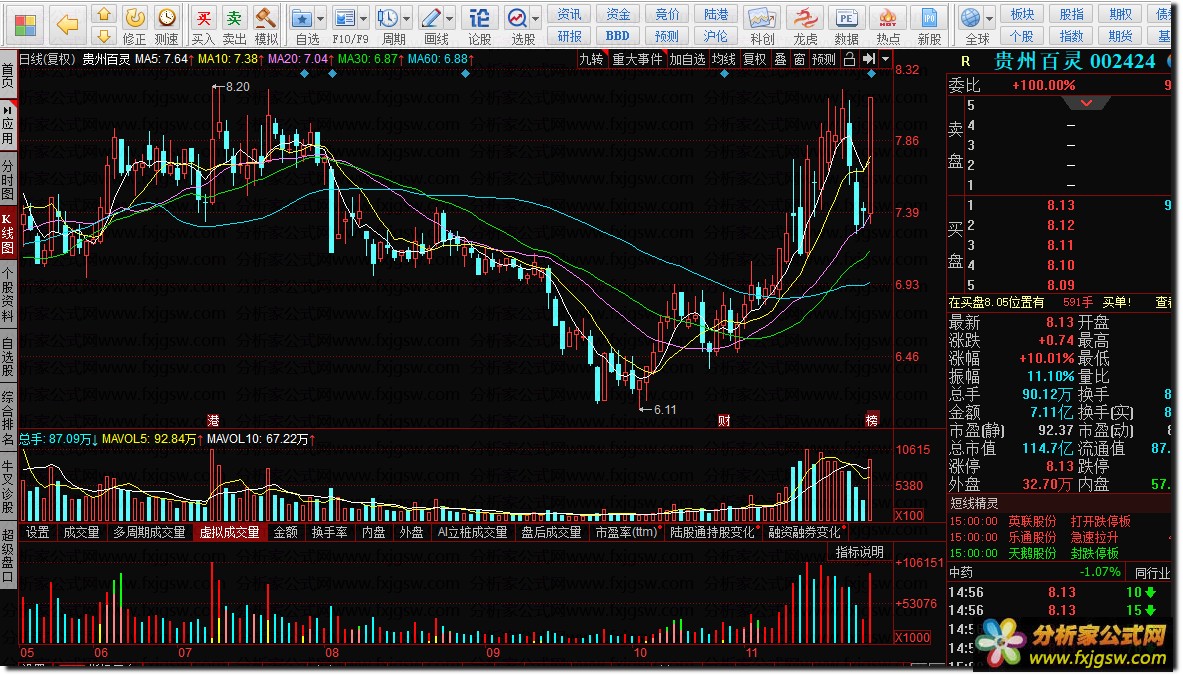Click the lock icon on chart toolbar
Screen dimensions: 1183x675
850,59
